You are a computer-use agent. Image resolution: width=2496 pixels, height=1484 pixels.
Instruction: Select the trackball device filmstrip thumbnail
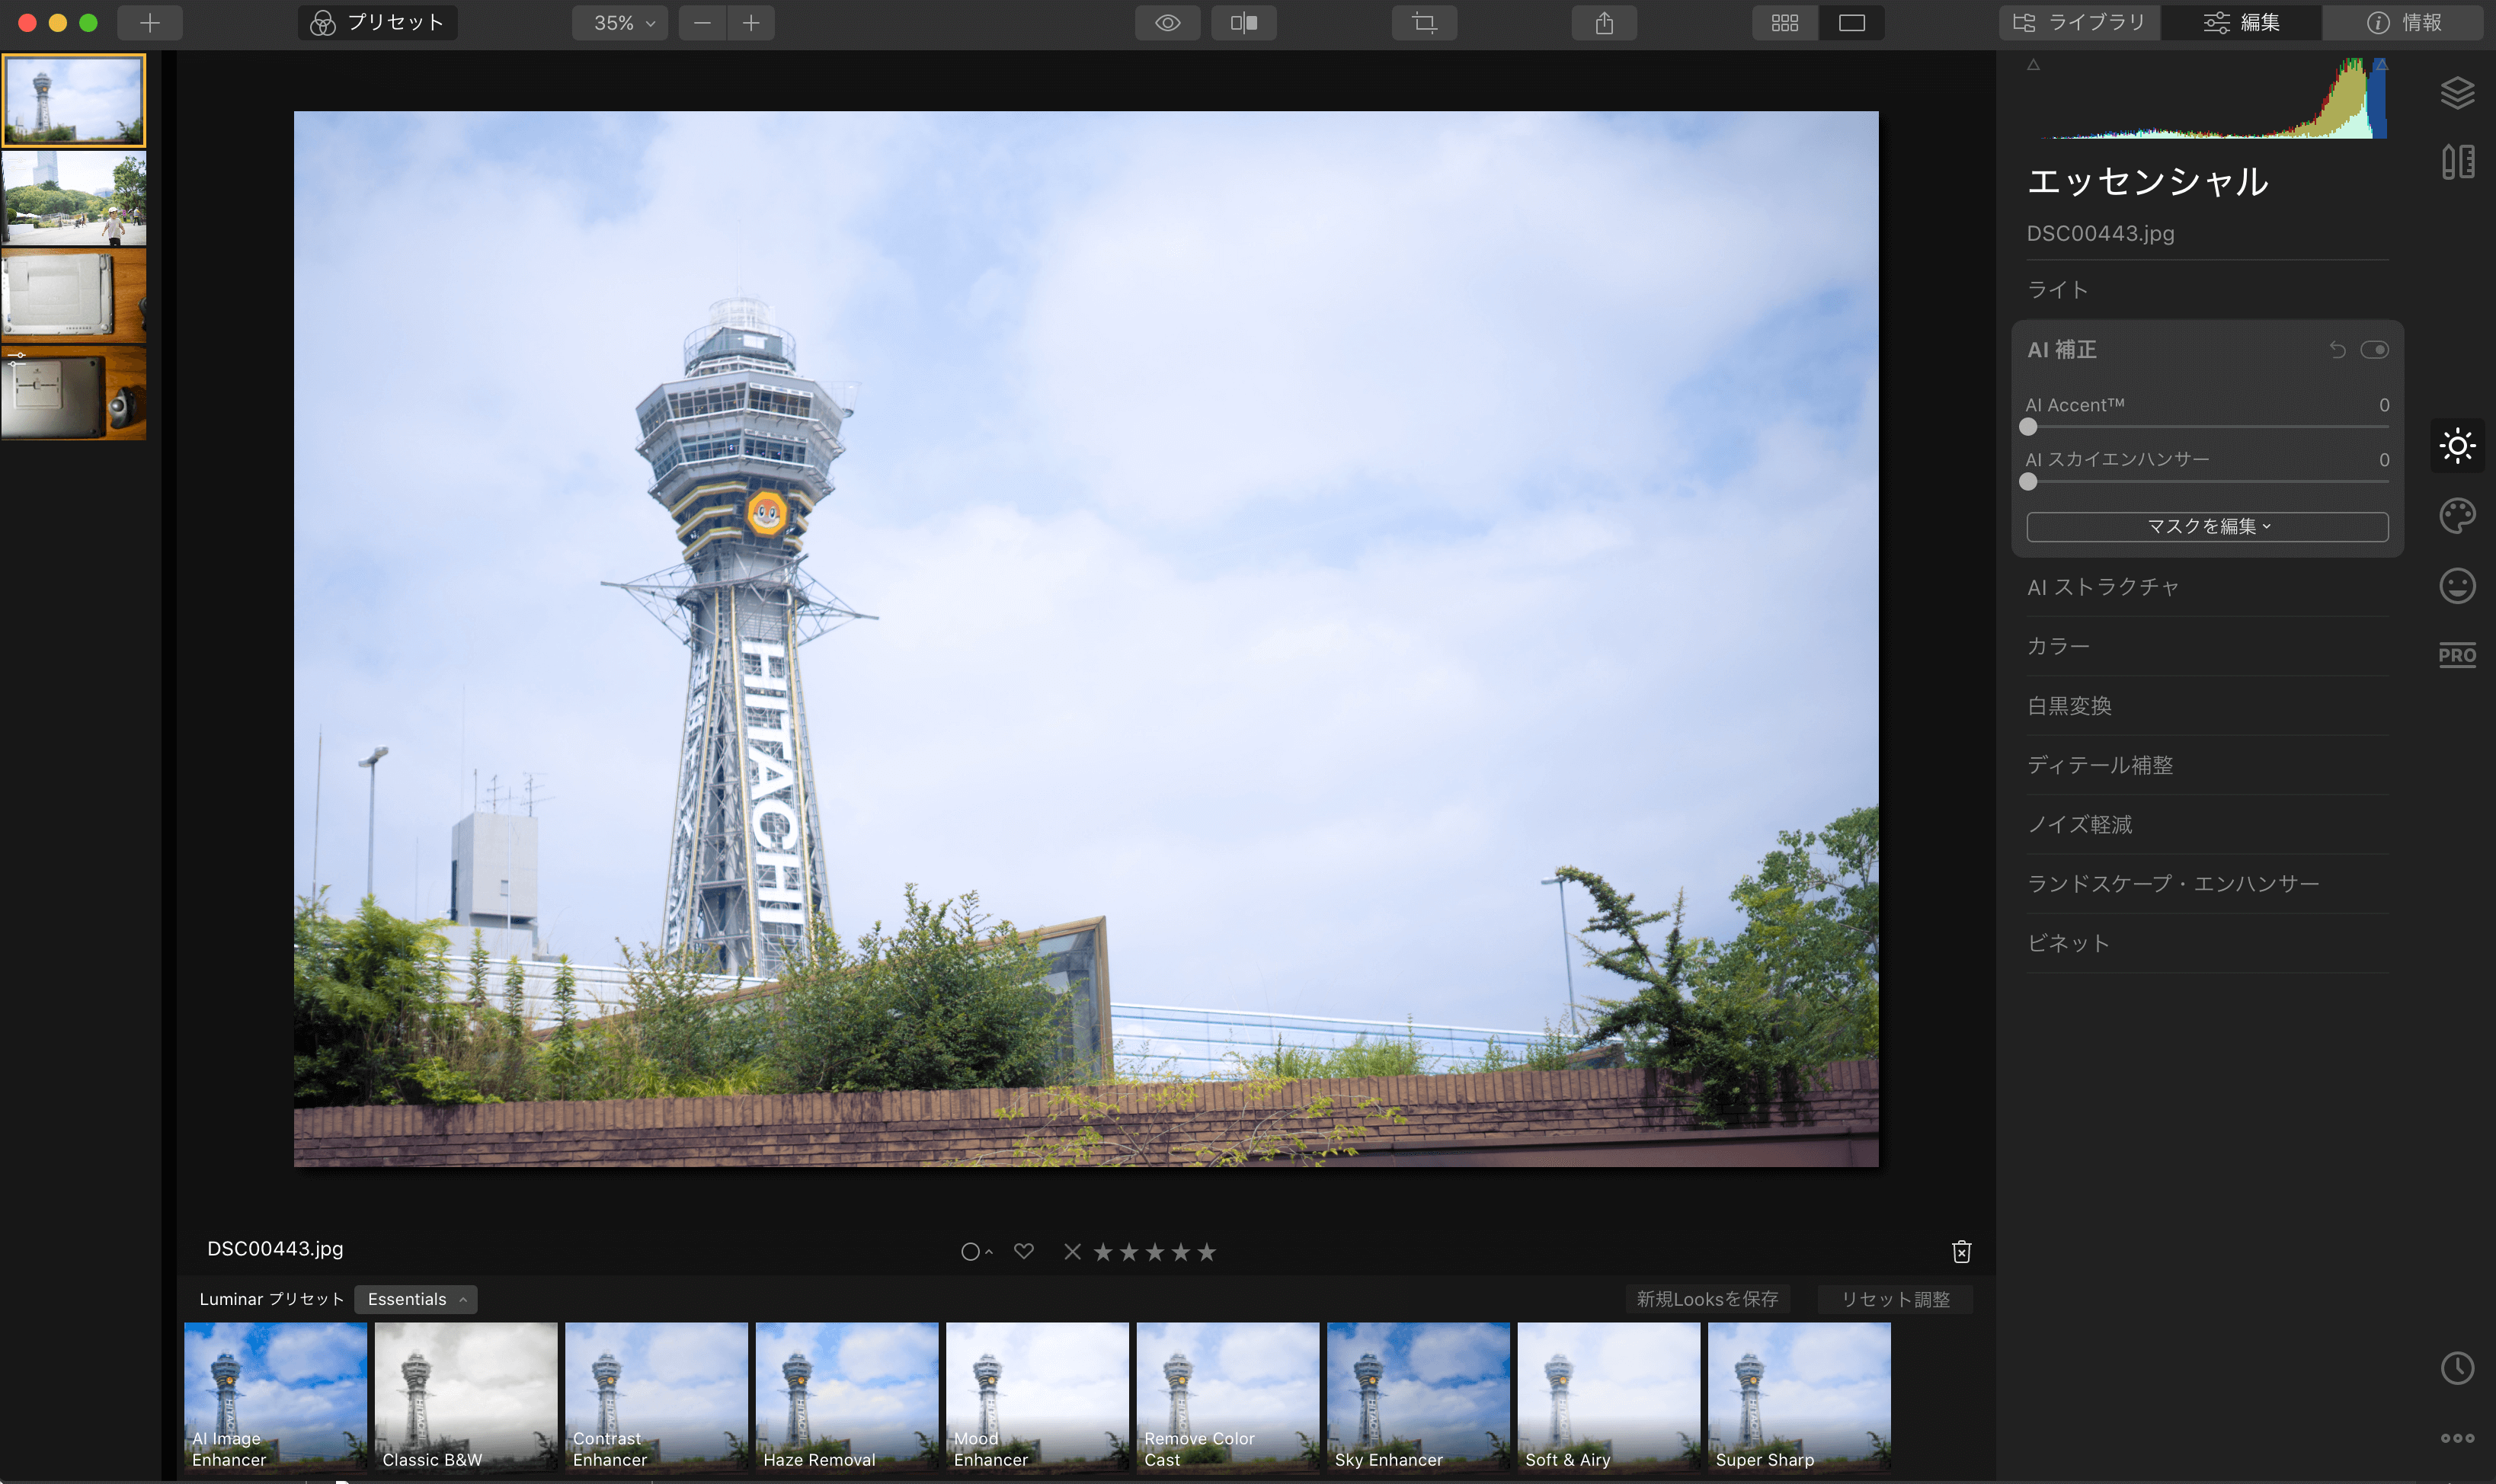point(74,393)
